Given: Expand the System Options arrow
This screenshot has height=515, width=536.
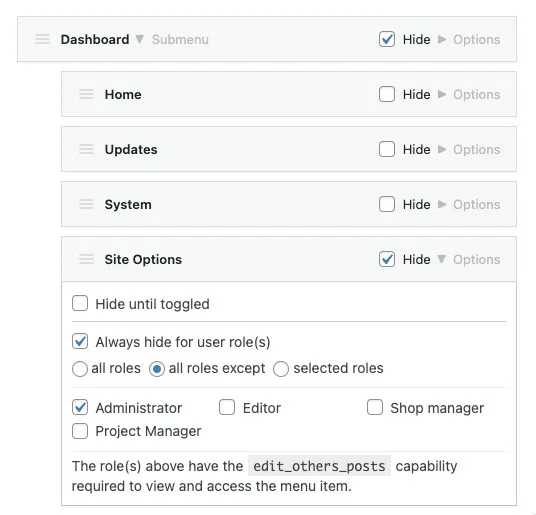Looking at the screenshot, I should point(442,204).
